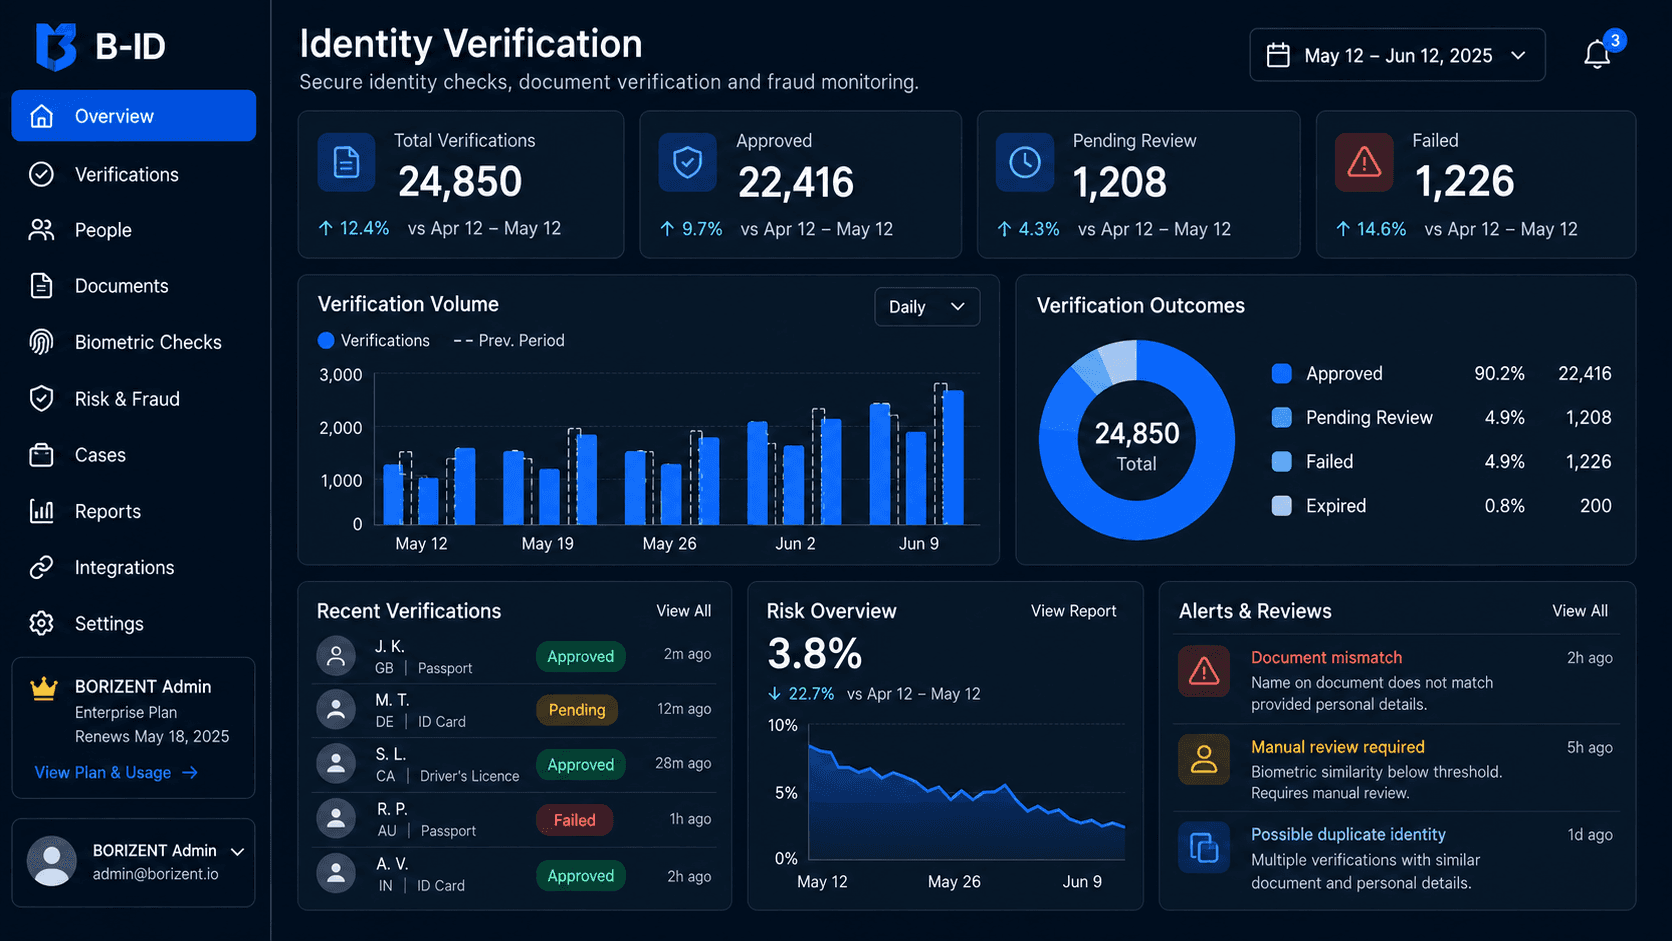
Task: Click the Settings gear icon
Action: coord(41,623)
